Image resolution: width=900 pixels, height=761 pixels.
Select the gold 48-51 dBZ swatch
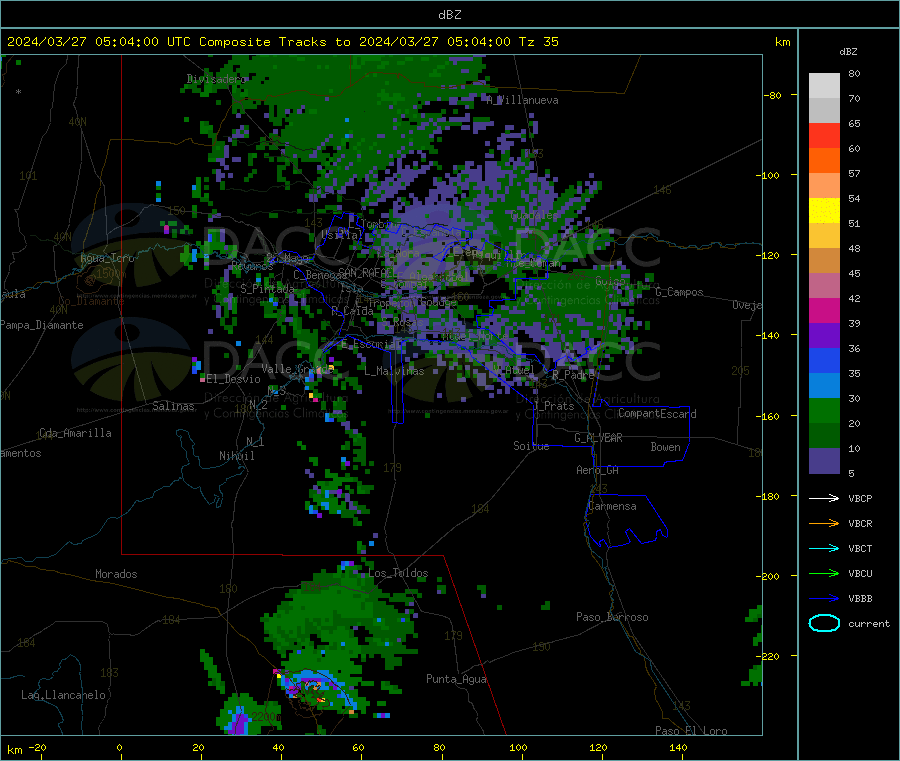pos(824,235)
